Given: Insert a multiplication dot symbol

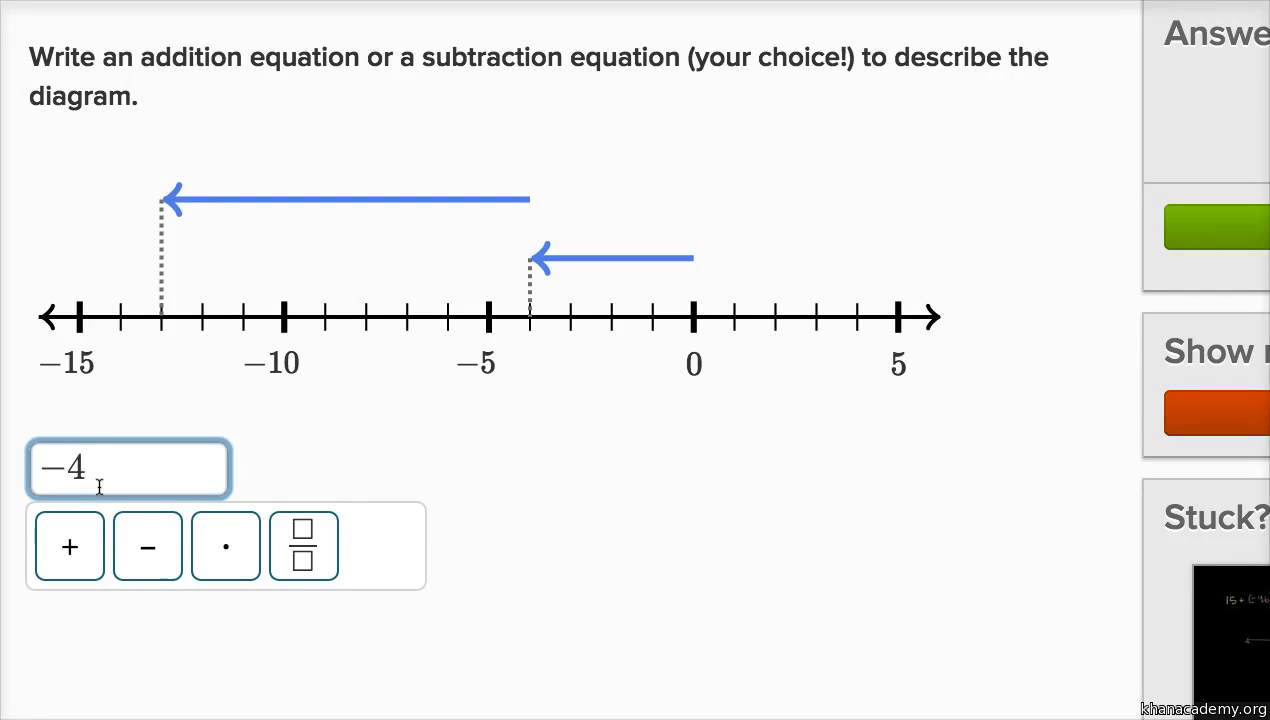Looking at the screenshot, I should coord(226,546).
